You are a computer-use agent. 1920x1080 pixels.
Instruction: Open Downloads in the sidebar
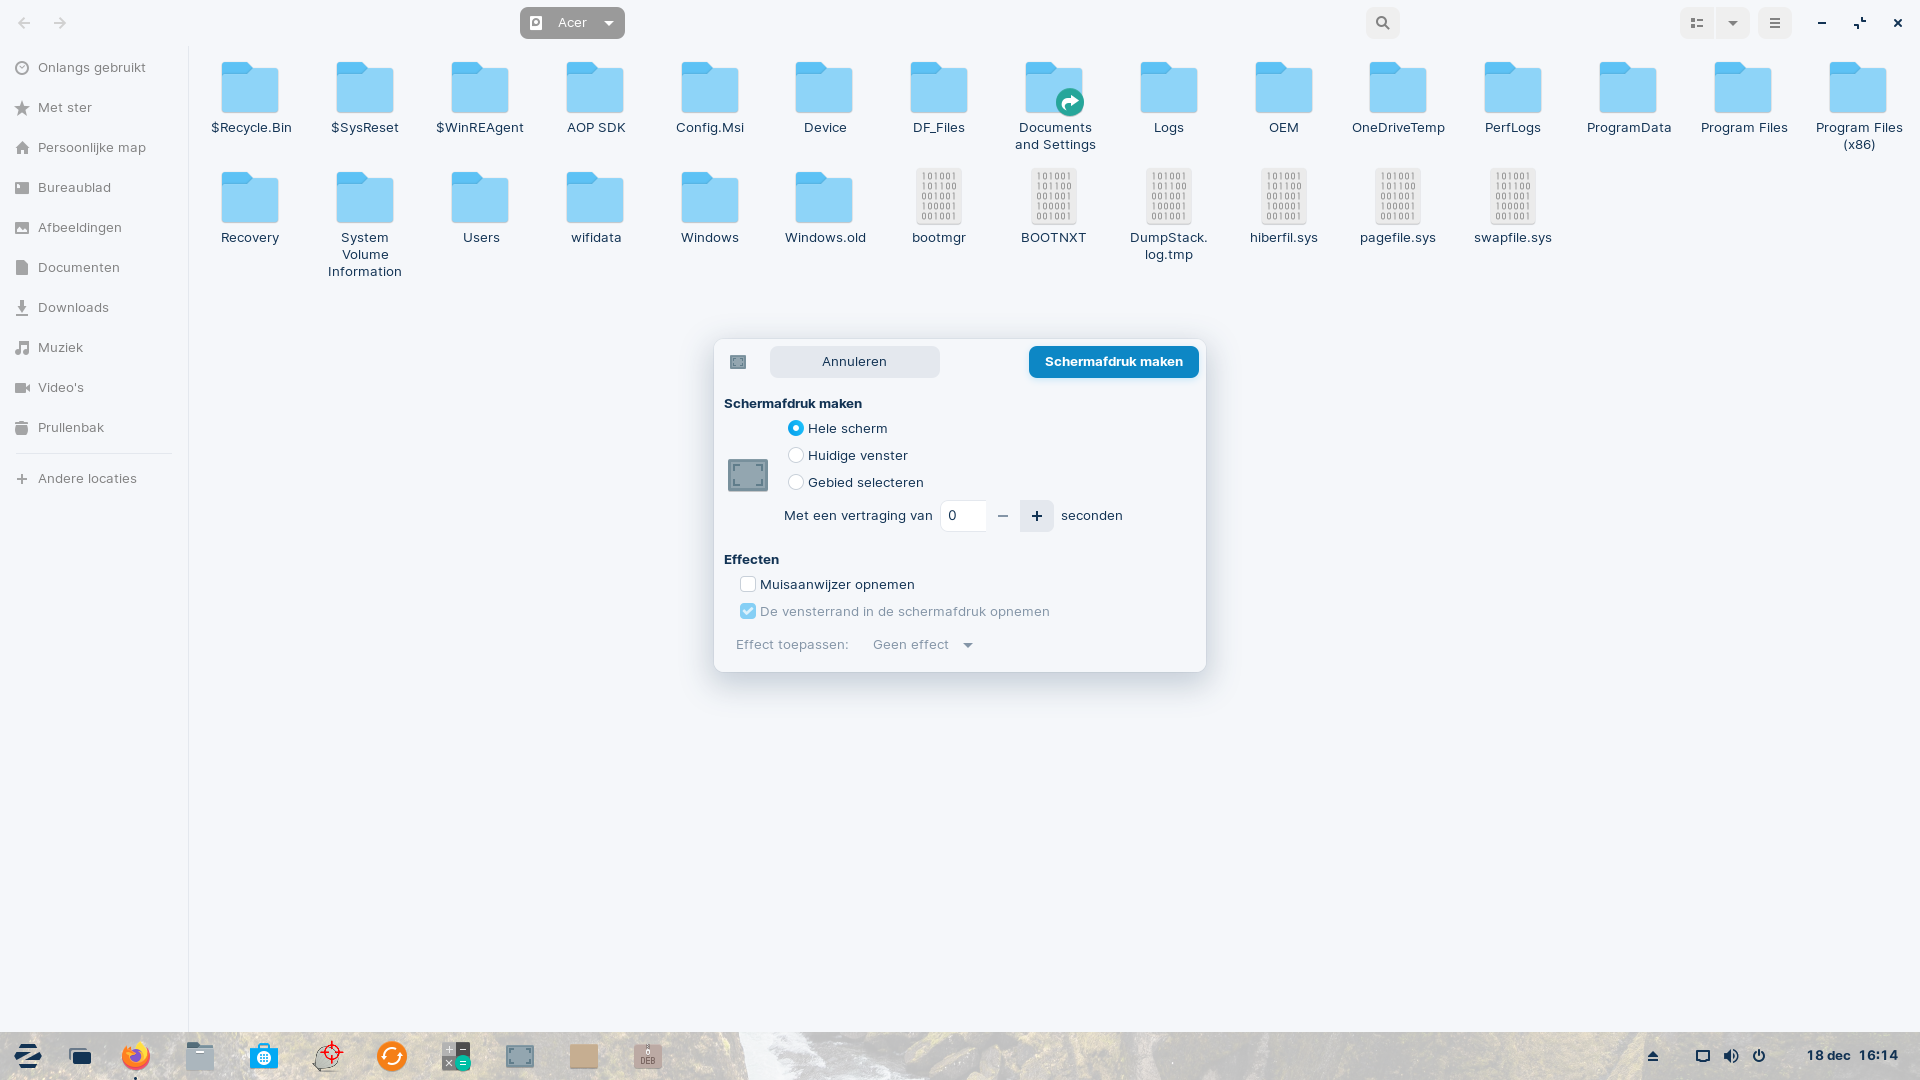click(73, 307)
